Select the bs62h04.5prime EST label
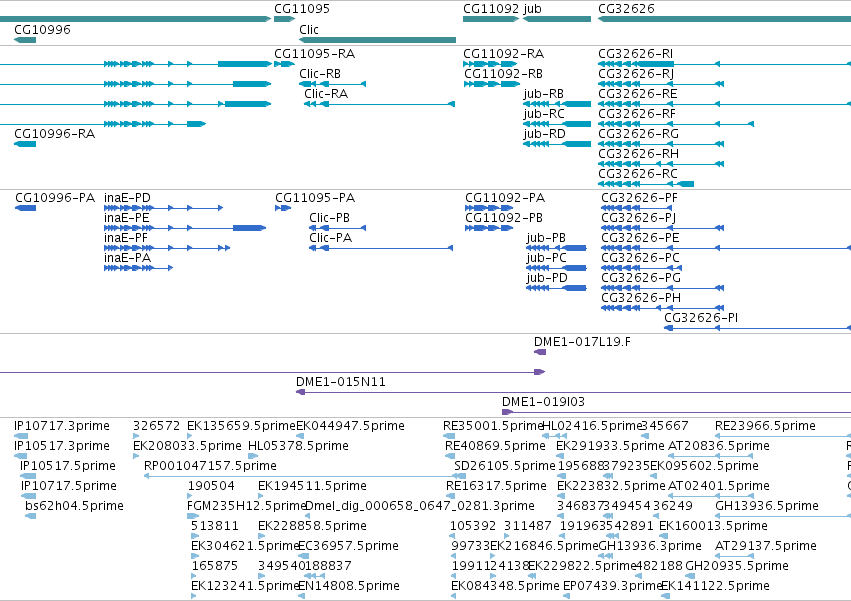 click(x=74, y=506)
